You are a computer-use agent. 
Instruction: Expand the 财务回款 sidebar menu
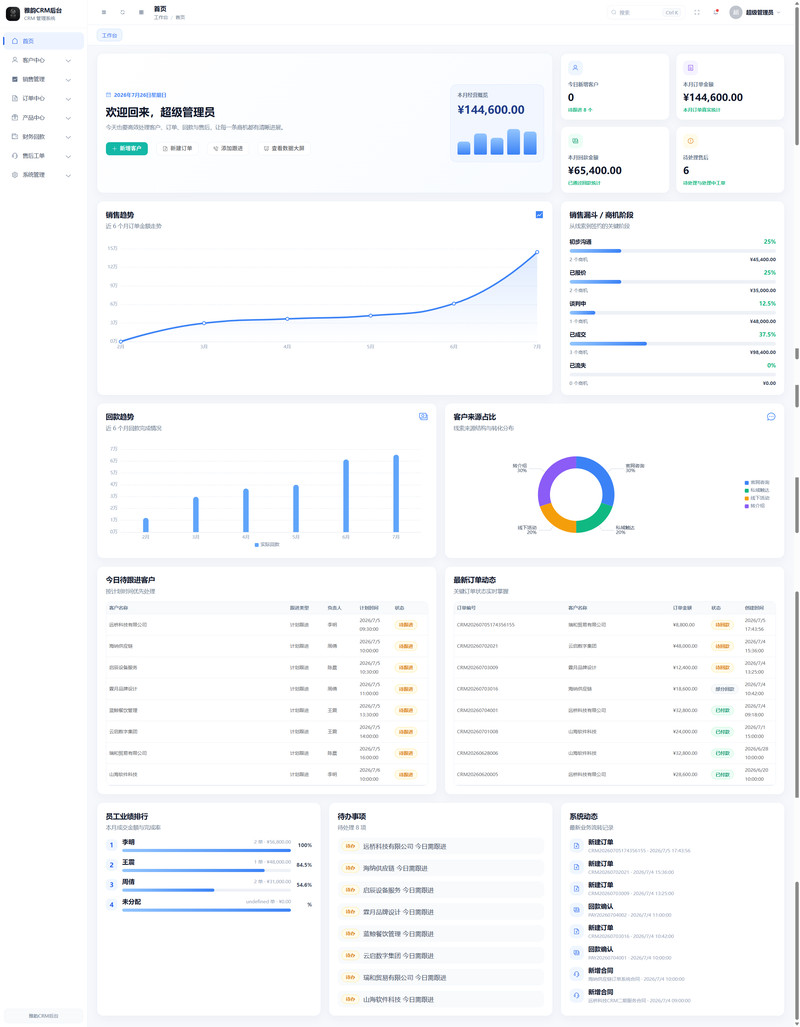click(43, 137)
